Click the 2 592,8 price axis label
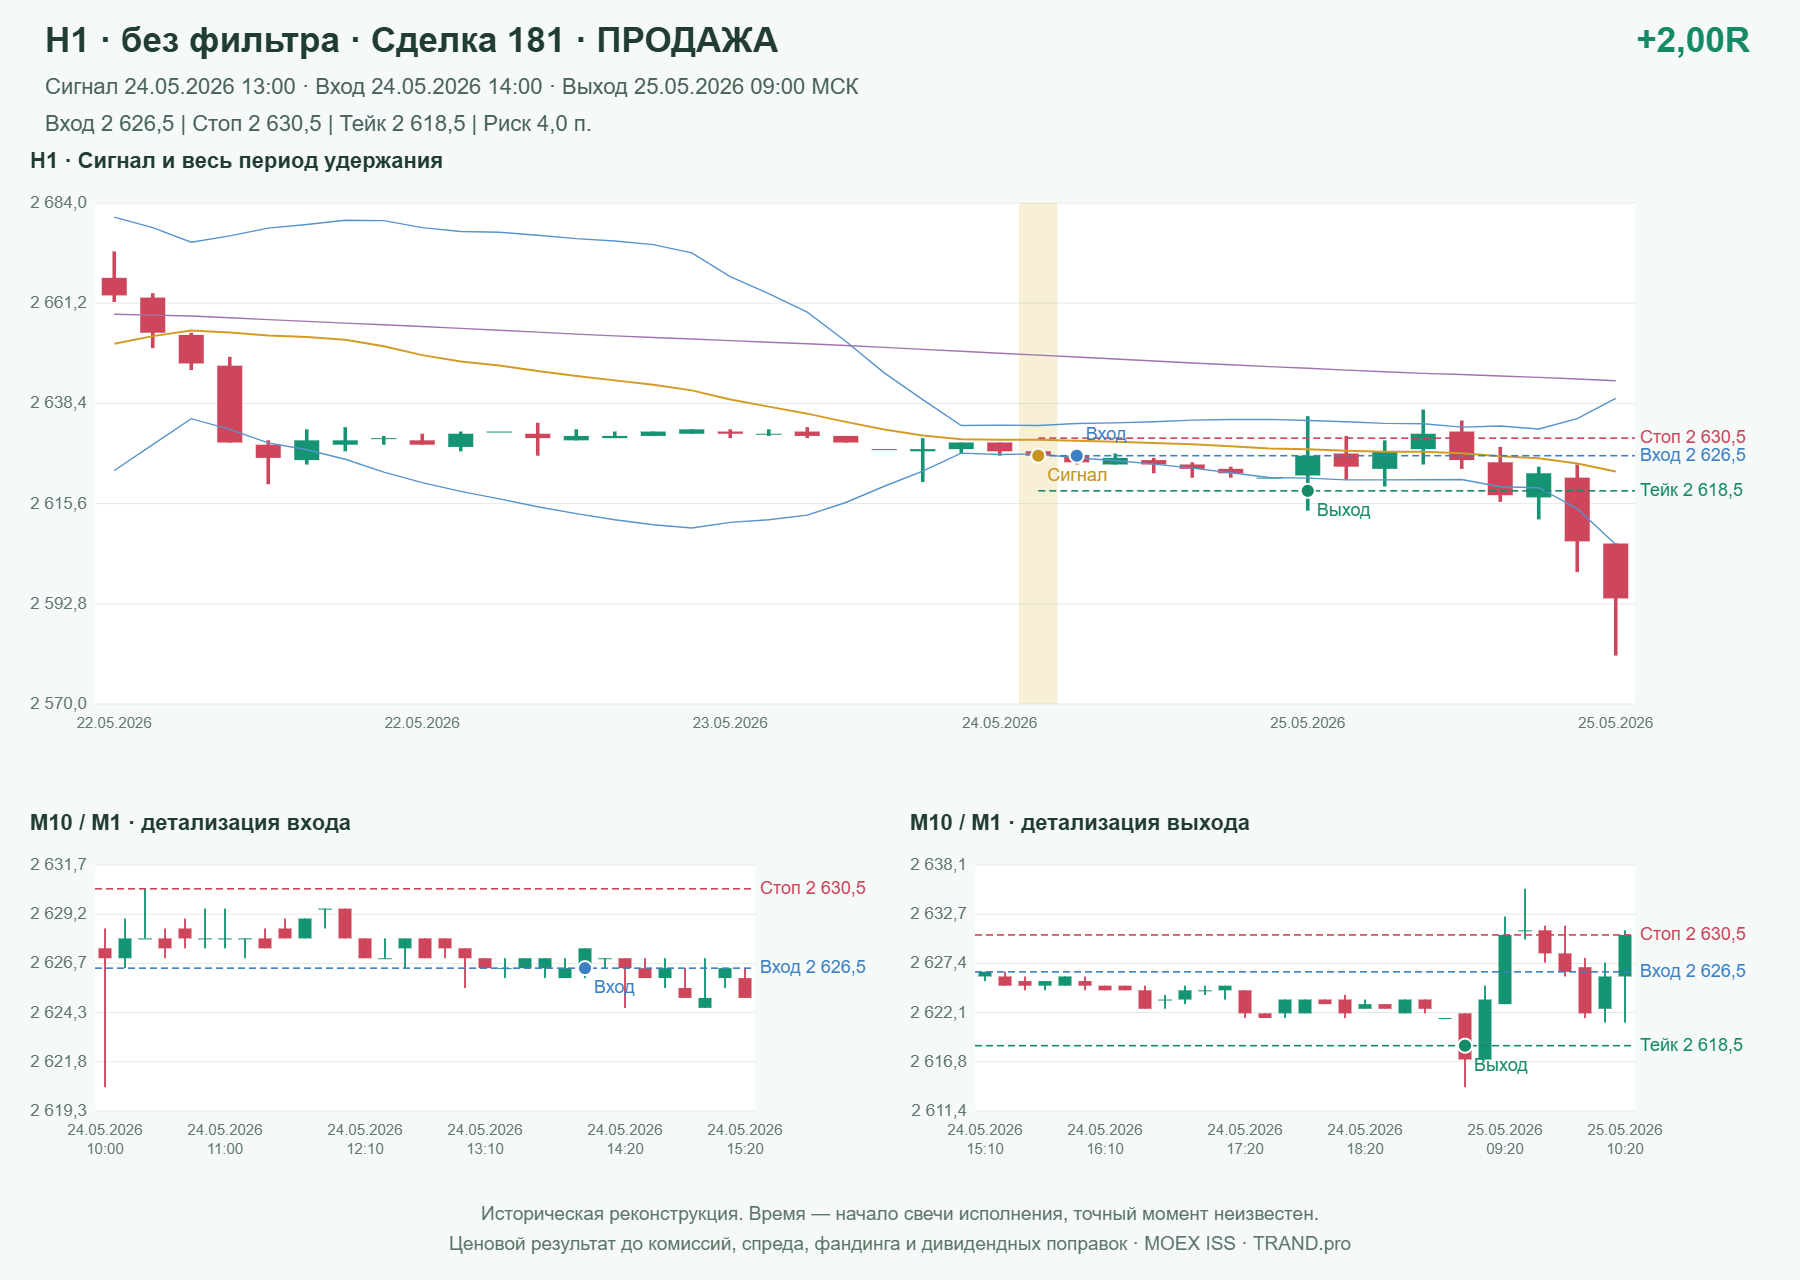This screenshot has width=1800, height=1280. [x=58, y=604]
